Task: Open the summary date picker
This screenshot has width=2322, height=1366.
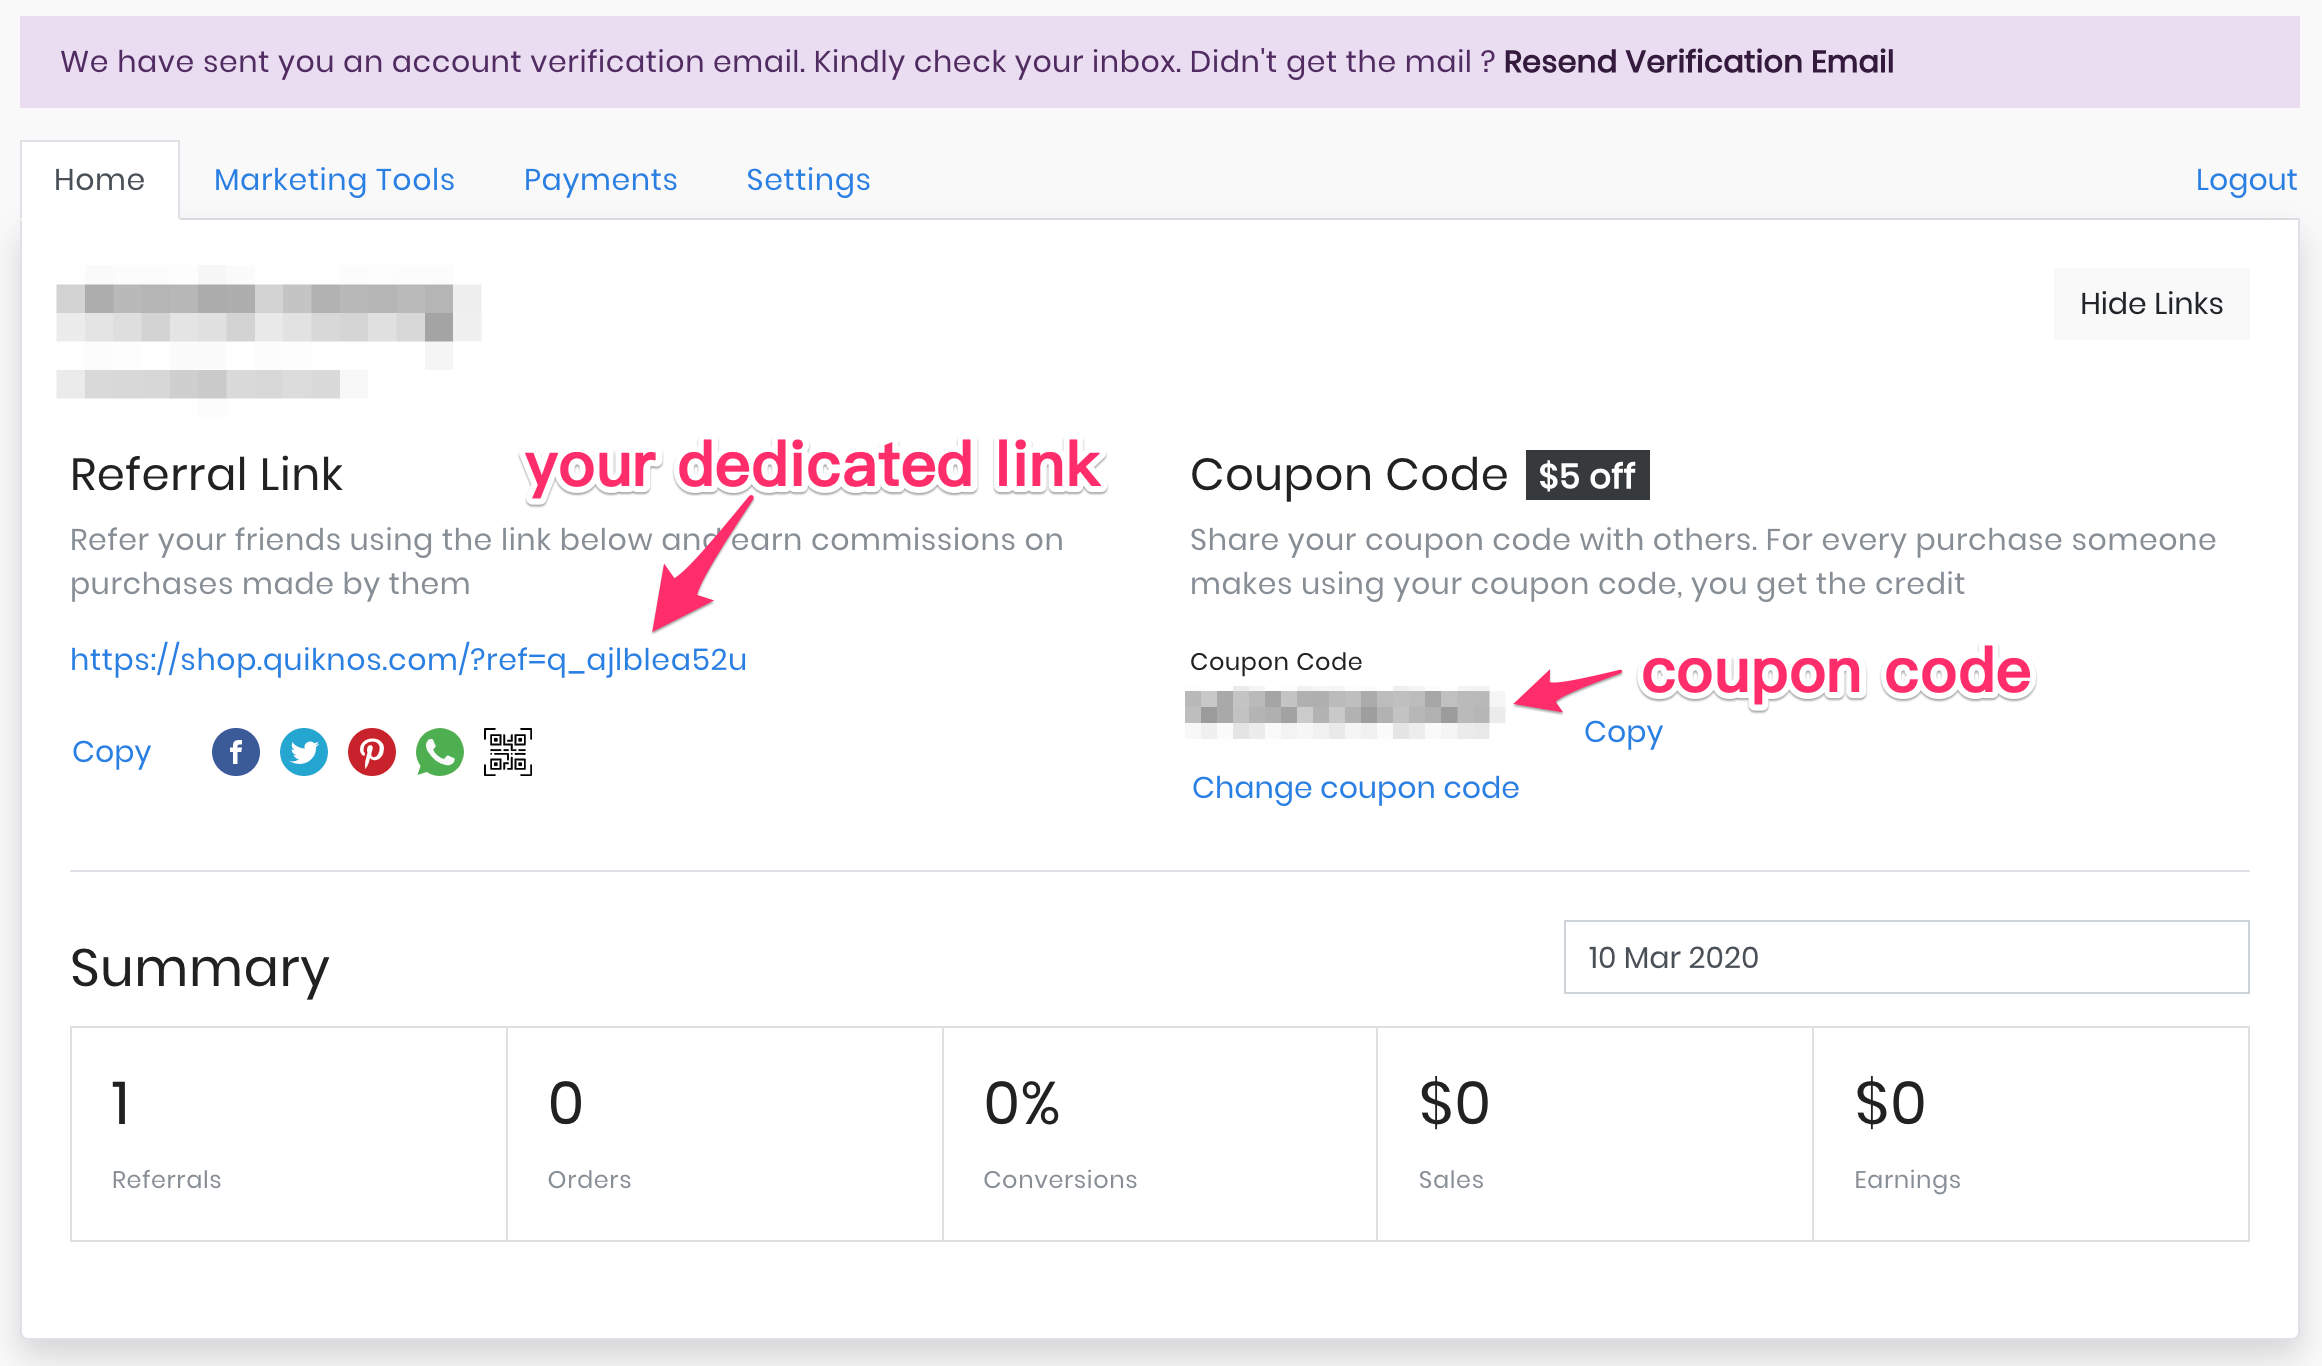Action: pyautogui.click(x=1906, y=957)
